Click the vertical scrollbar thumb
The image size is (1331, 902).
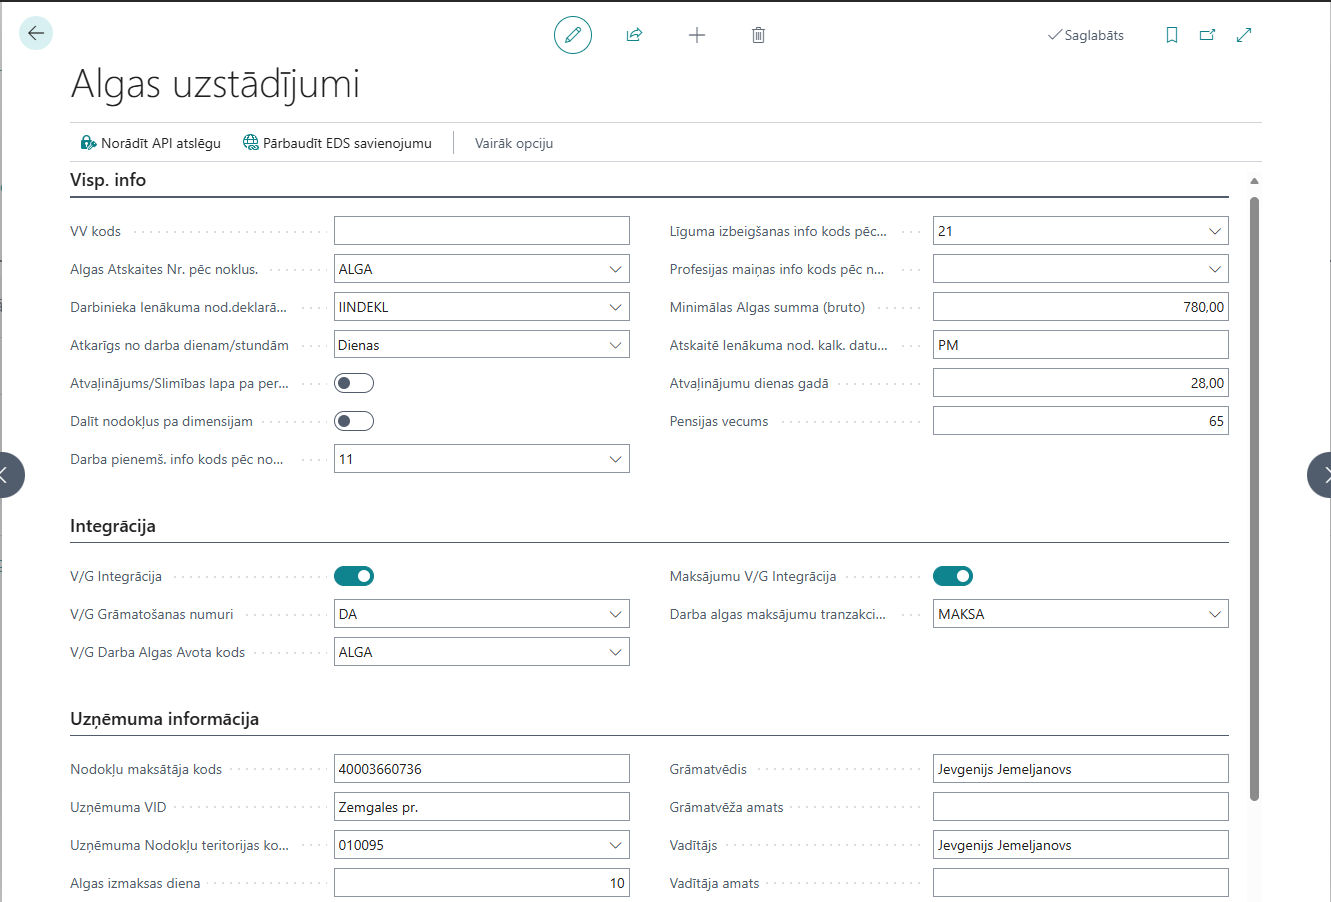1254,498
